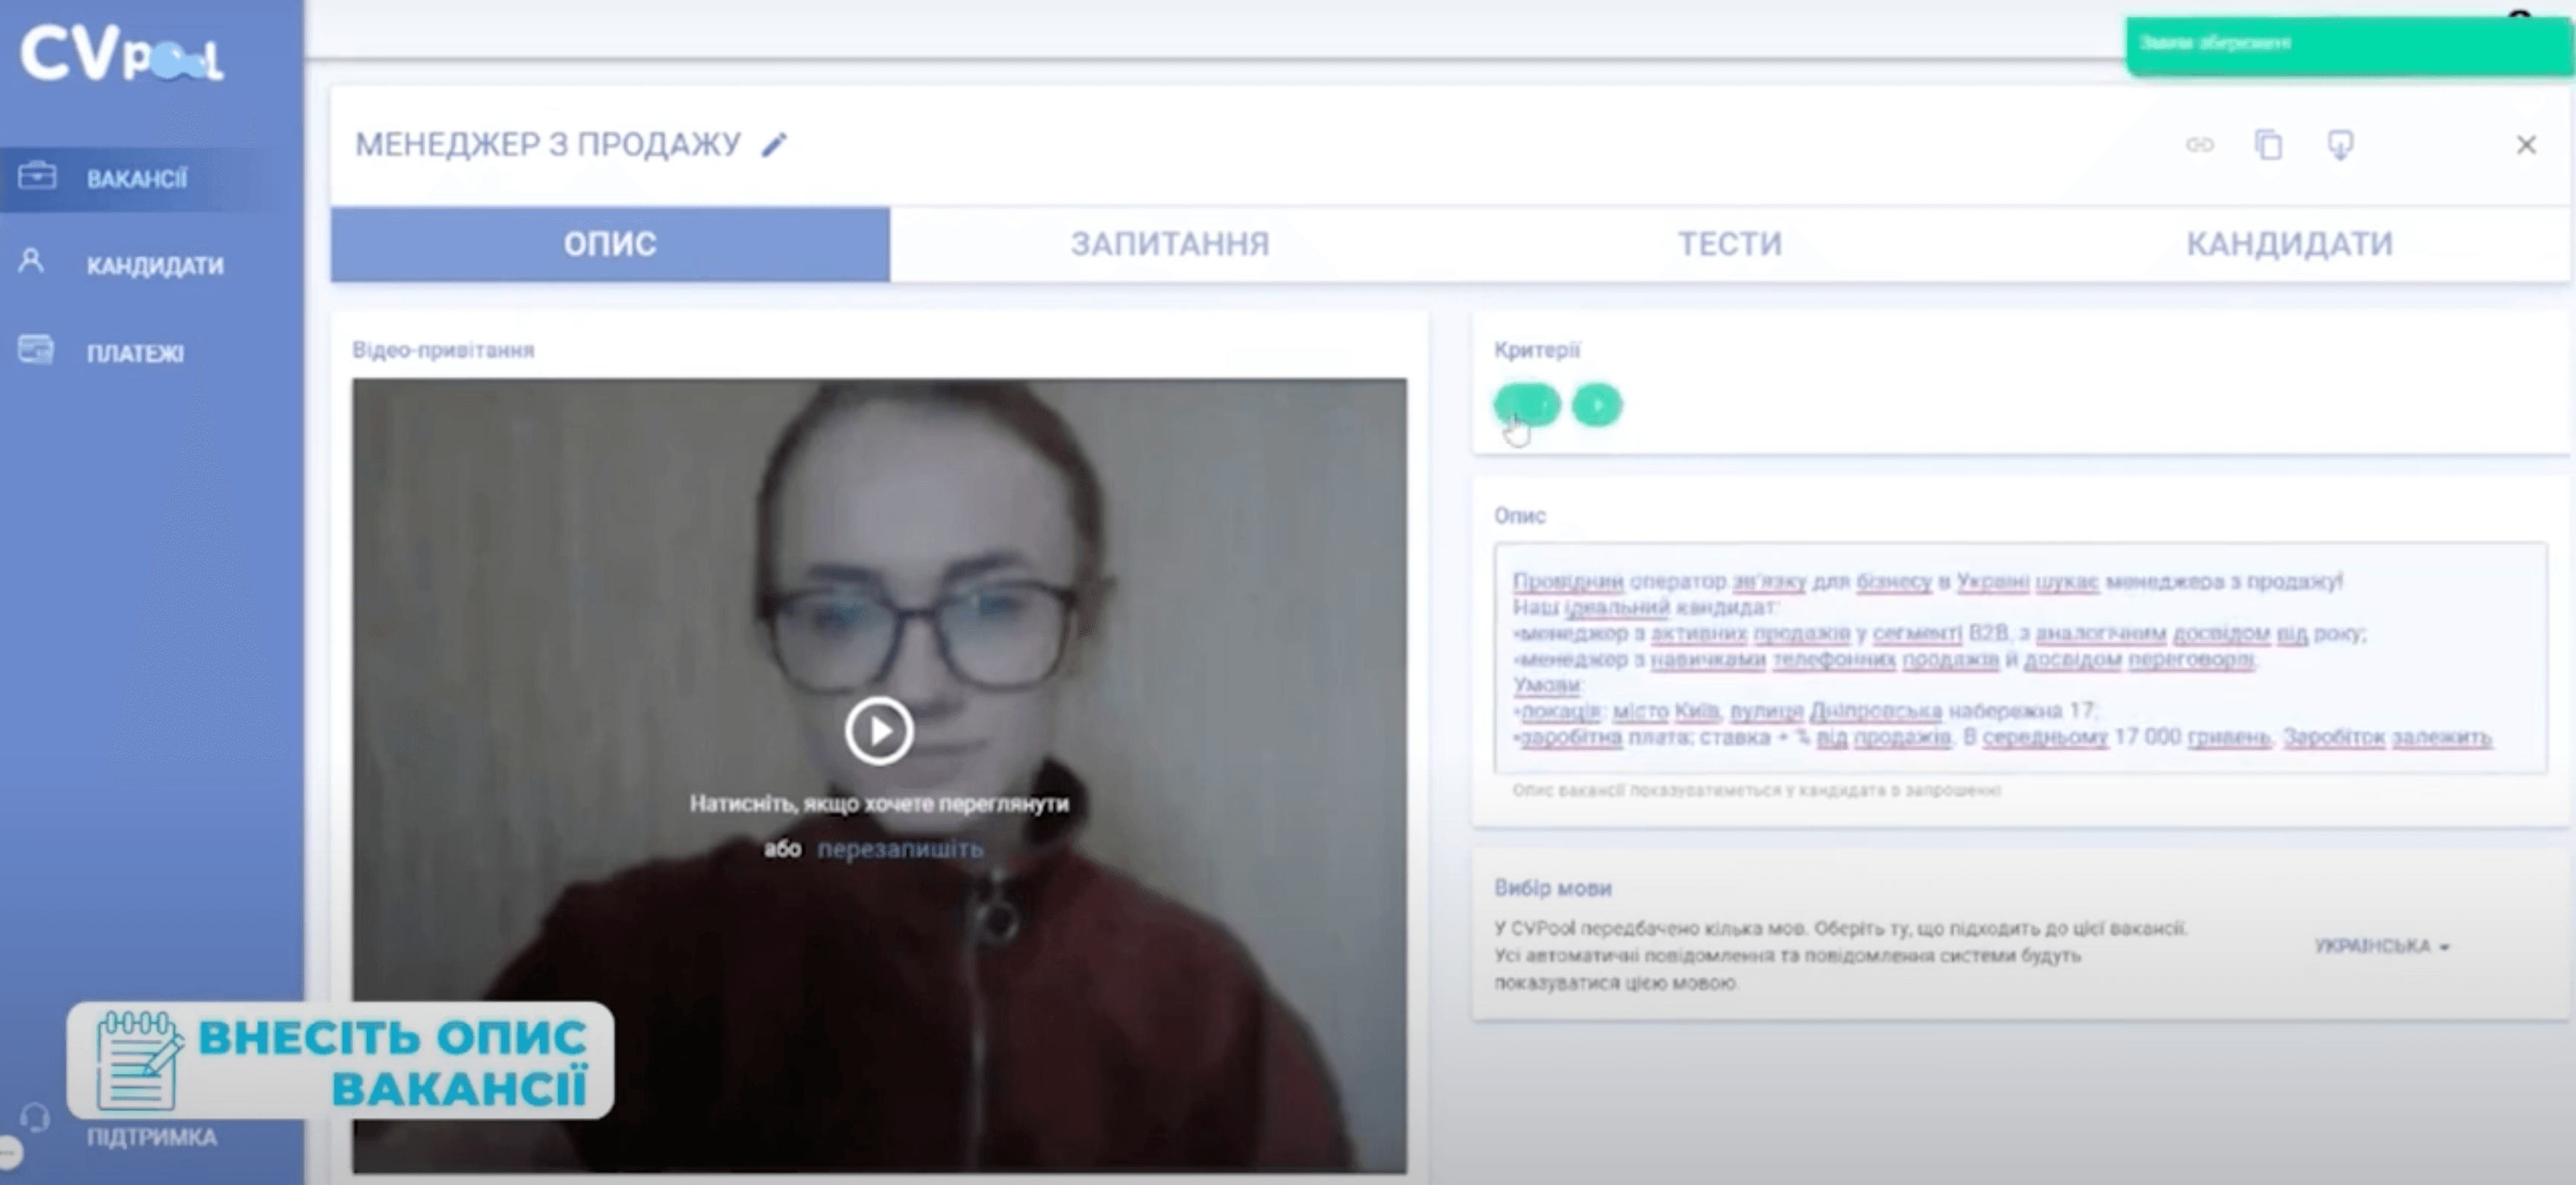Play the video greeting
Screen dimensions: 2576x1185
[x=879, y=731]
